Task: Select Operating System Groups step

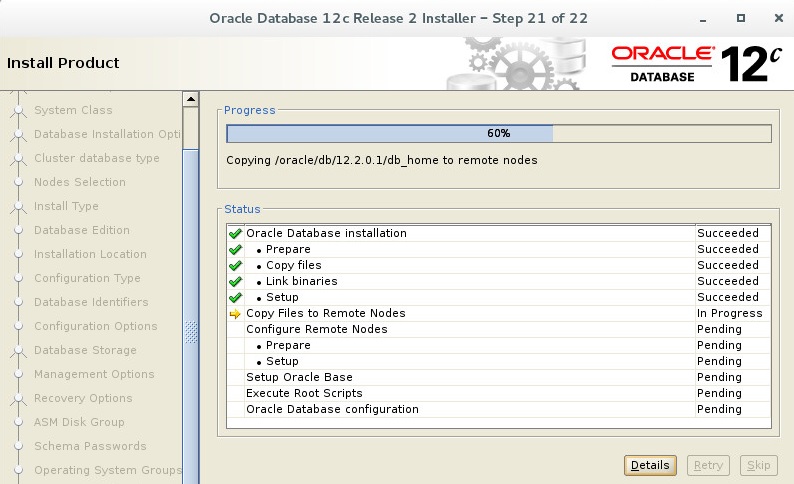Action: tap(107, 470)
